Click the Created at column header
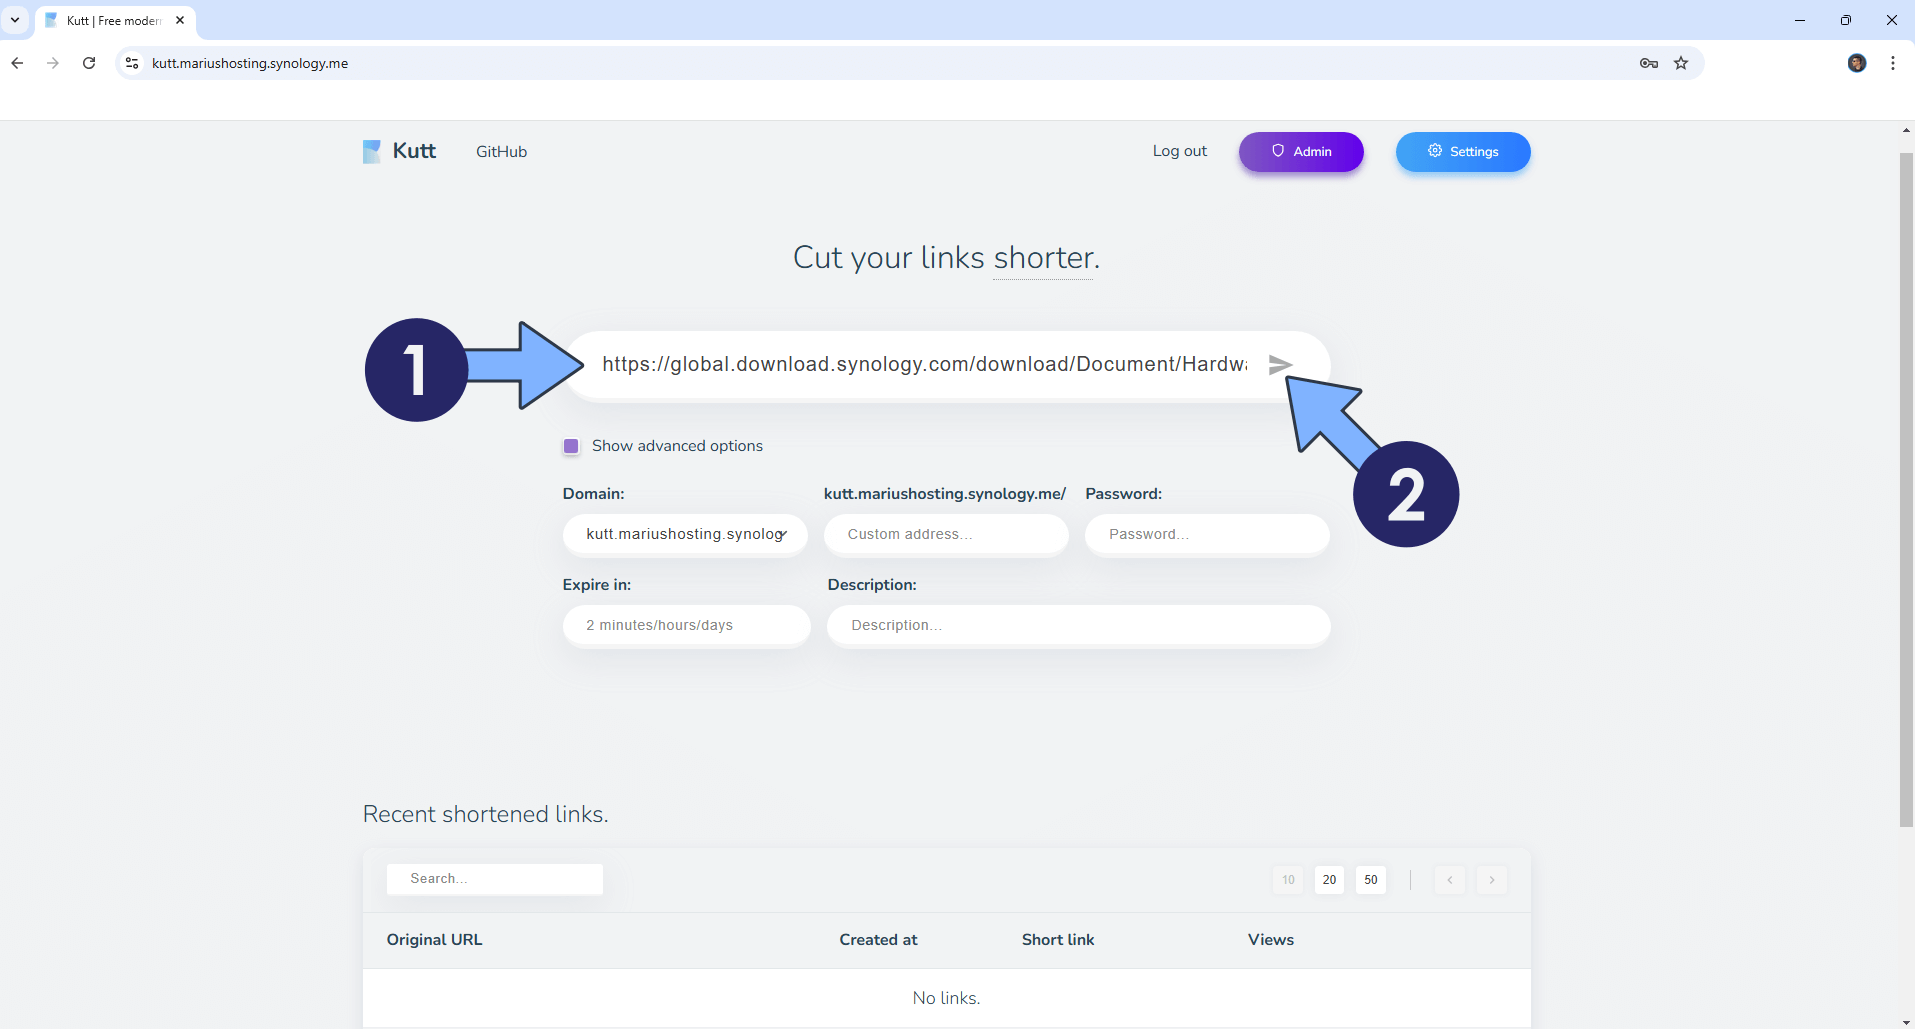 coord(878,940)
